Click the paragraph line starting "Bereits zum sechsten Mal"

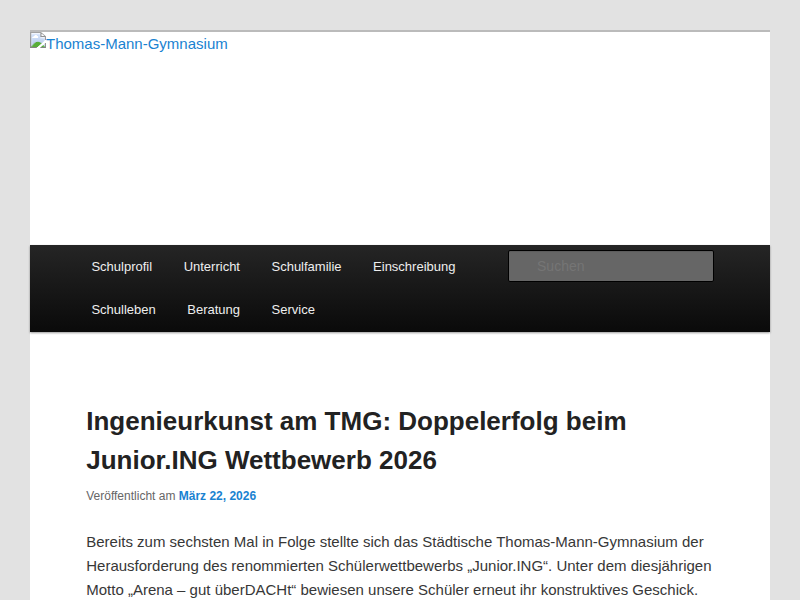pos(395,542)
